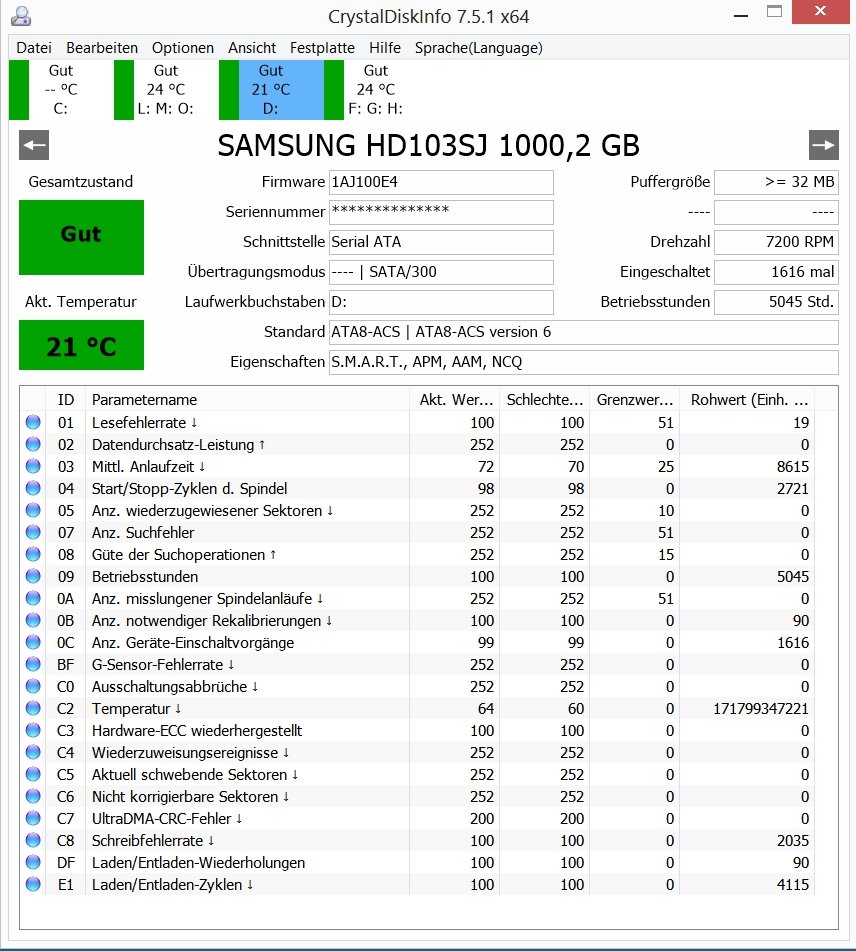Click the green Gut health status button
Image resolution: width=856 pixels, height=951 pixels.
81,237
